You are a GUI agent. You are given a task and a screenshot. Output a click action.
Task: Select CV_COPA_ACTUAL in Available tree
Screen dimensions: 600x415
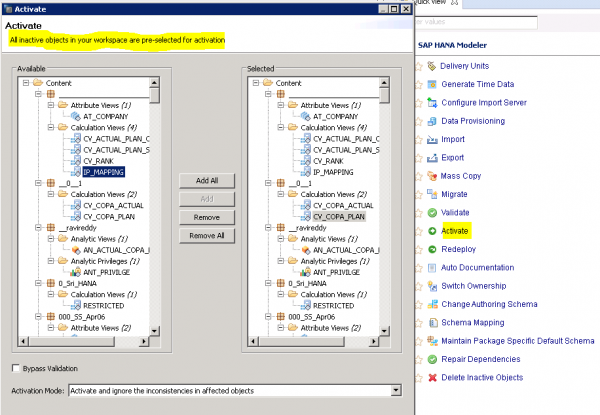click(x=114, y=205)
